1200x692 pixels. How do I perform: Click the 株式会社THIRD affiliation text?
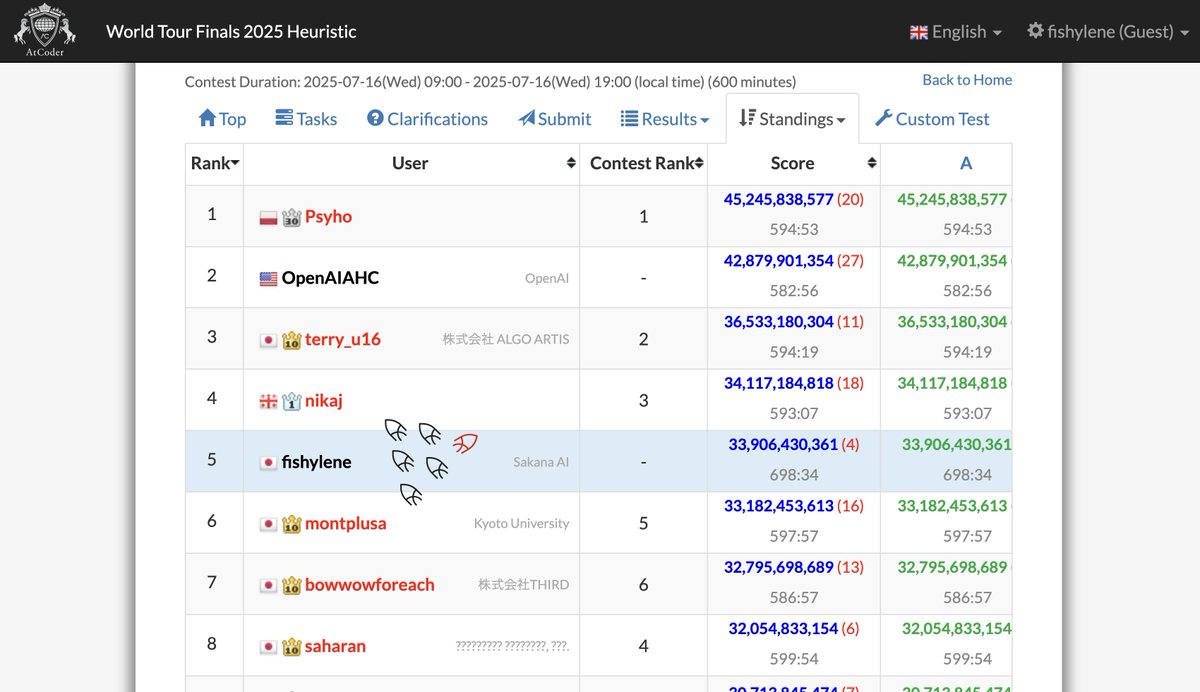(x=523, y=585)
